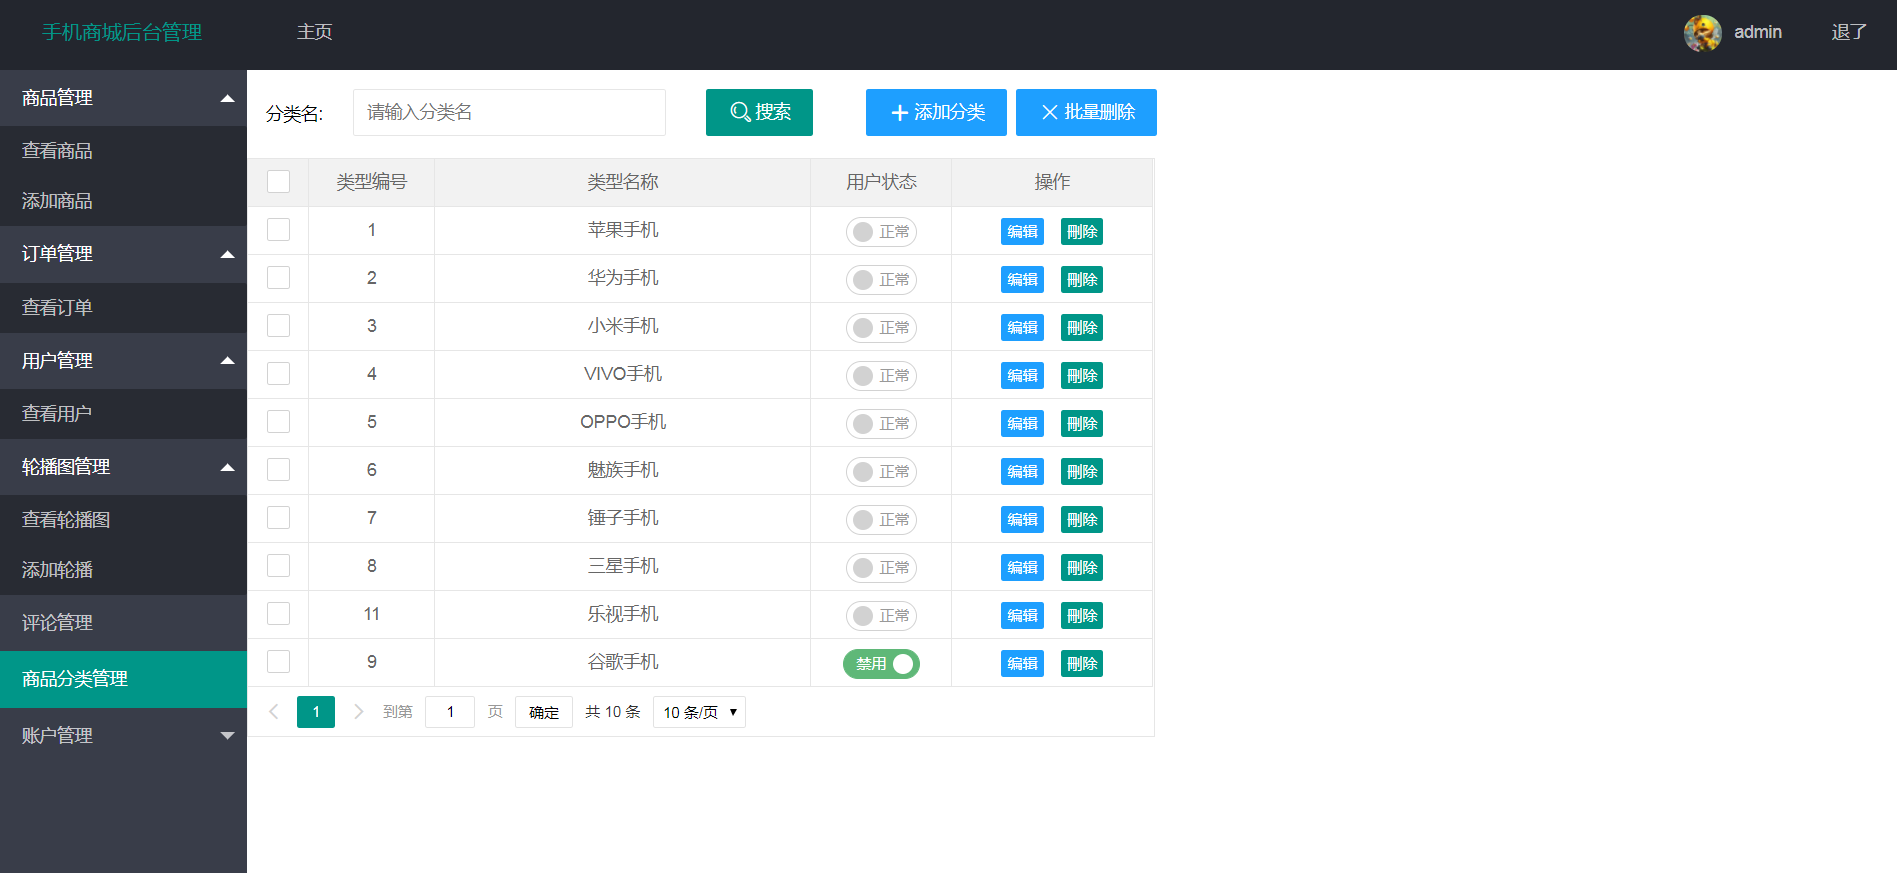This screenshot has width=1897, height=873.
Task: Check the box for 魅族手机 row
Action: tap(279, 470)
